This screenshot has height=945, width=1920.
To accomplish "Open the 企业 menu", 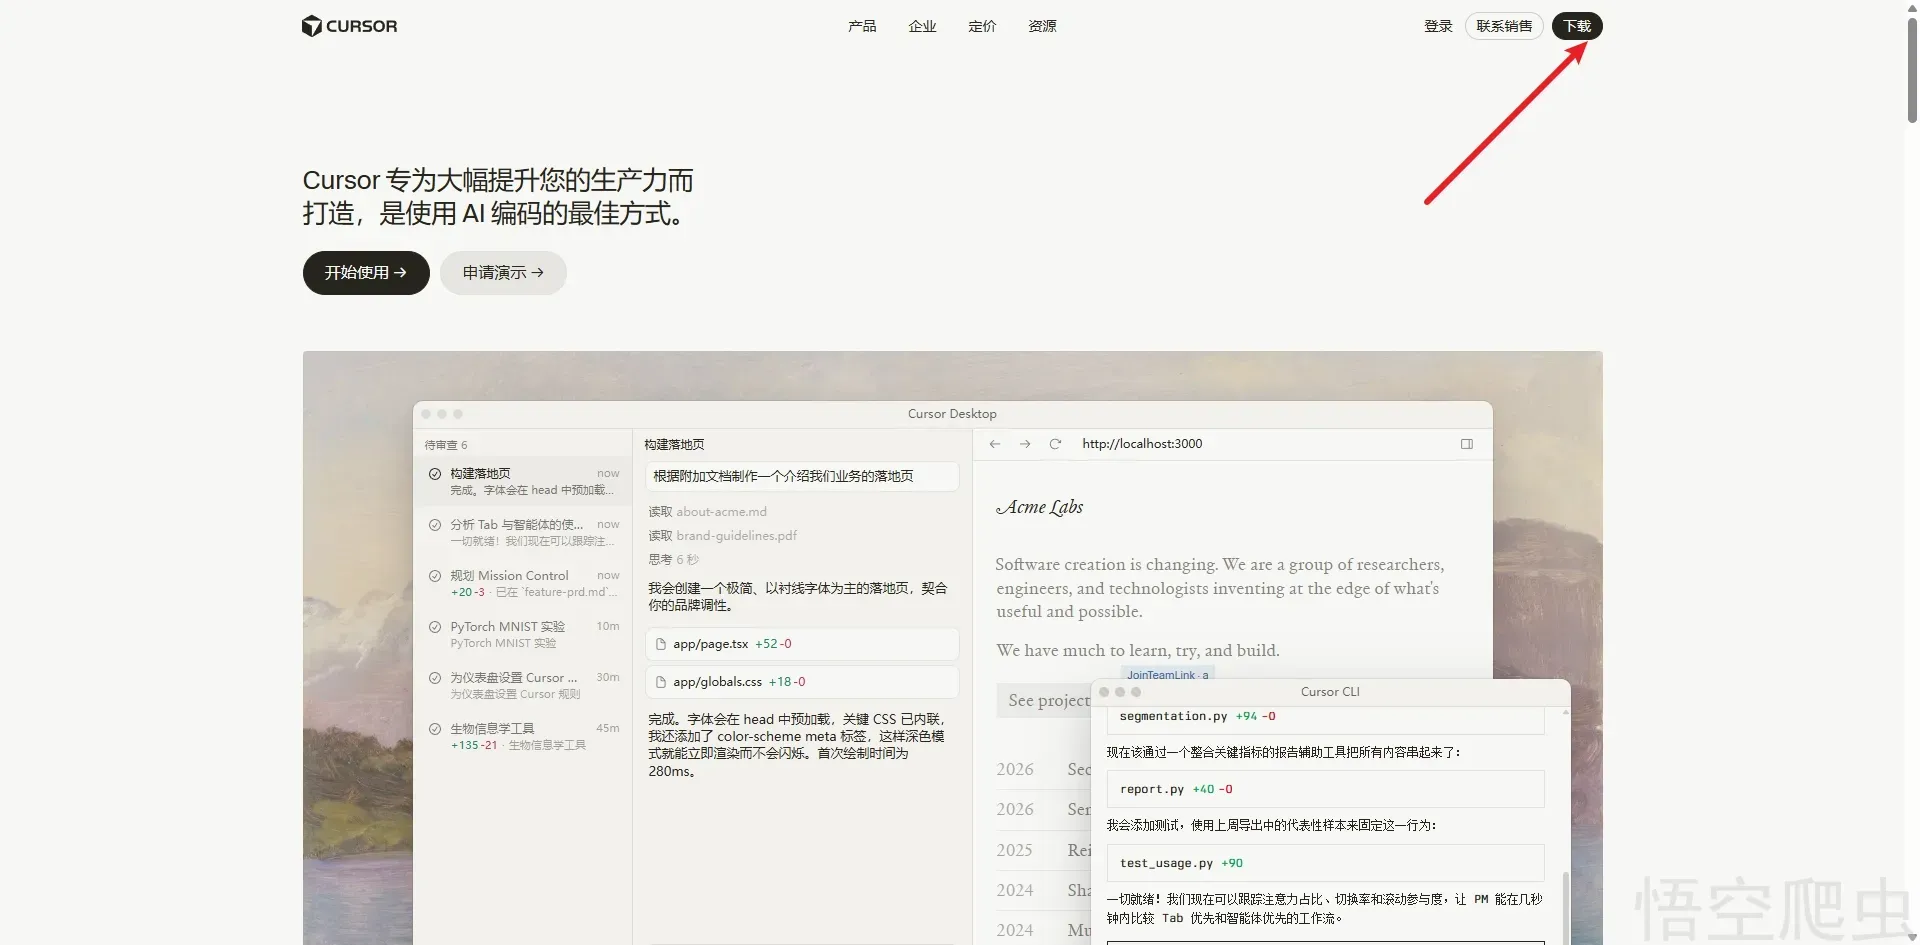I will (922, 26).
